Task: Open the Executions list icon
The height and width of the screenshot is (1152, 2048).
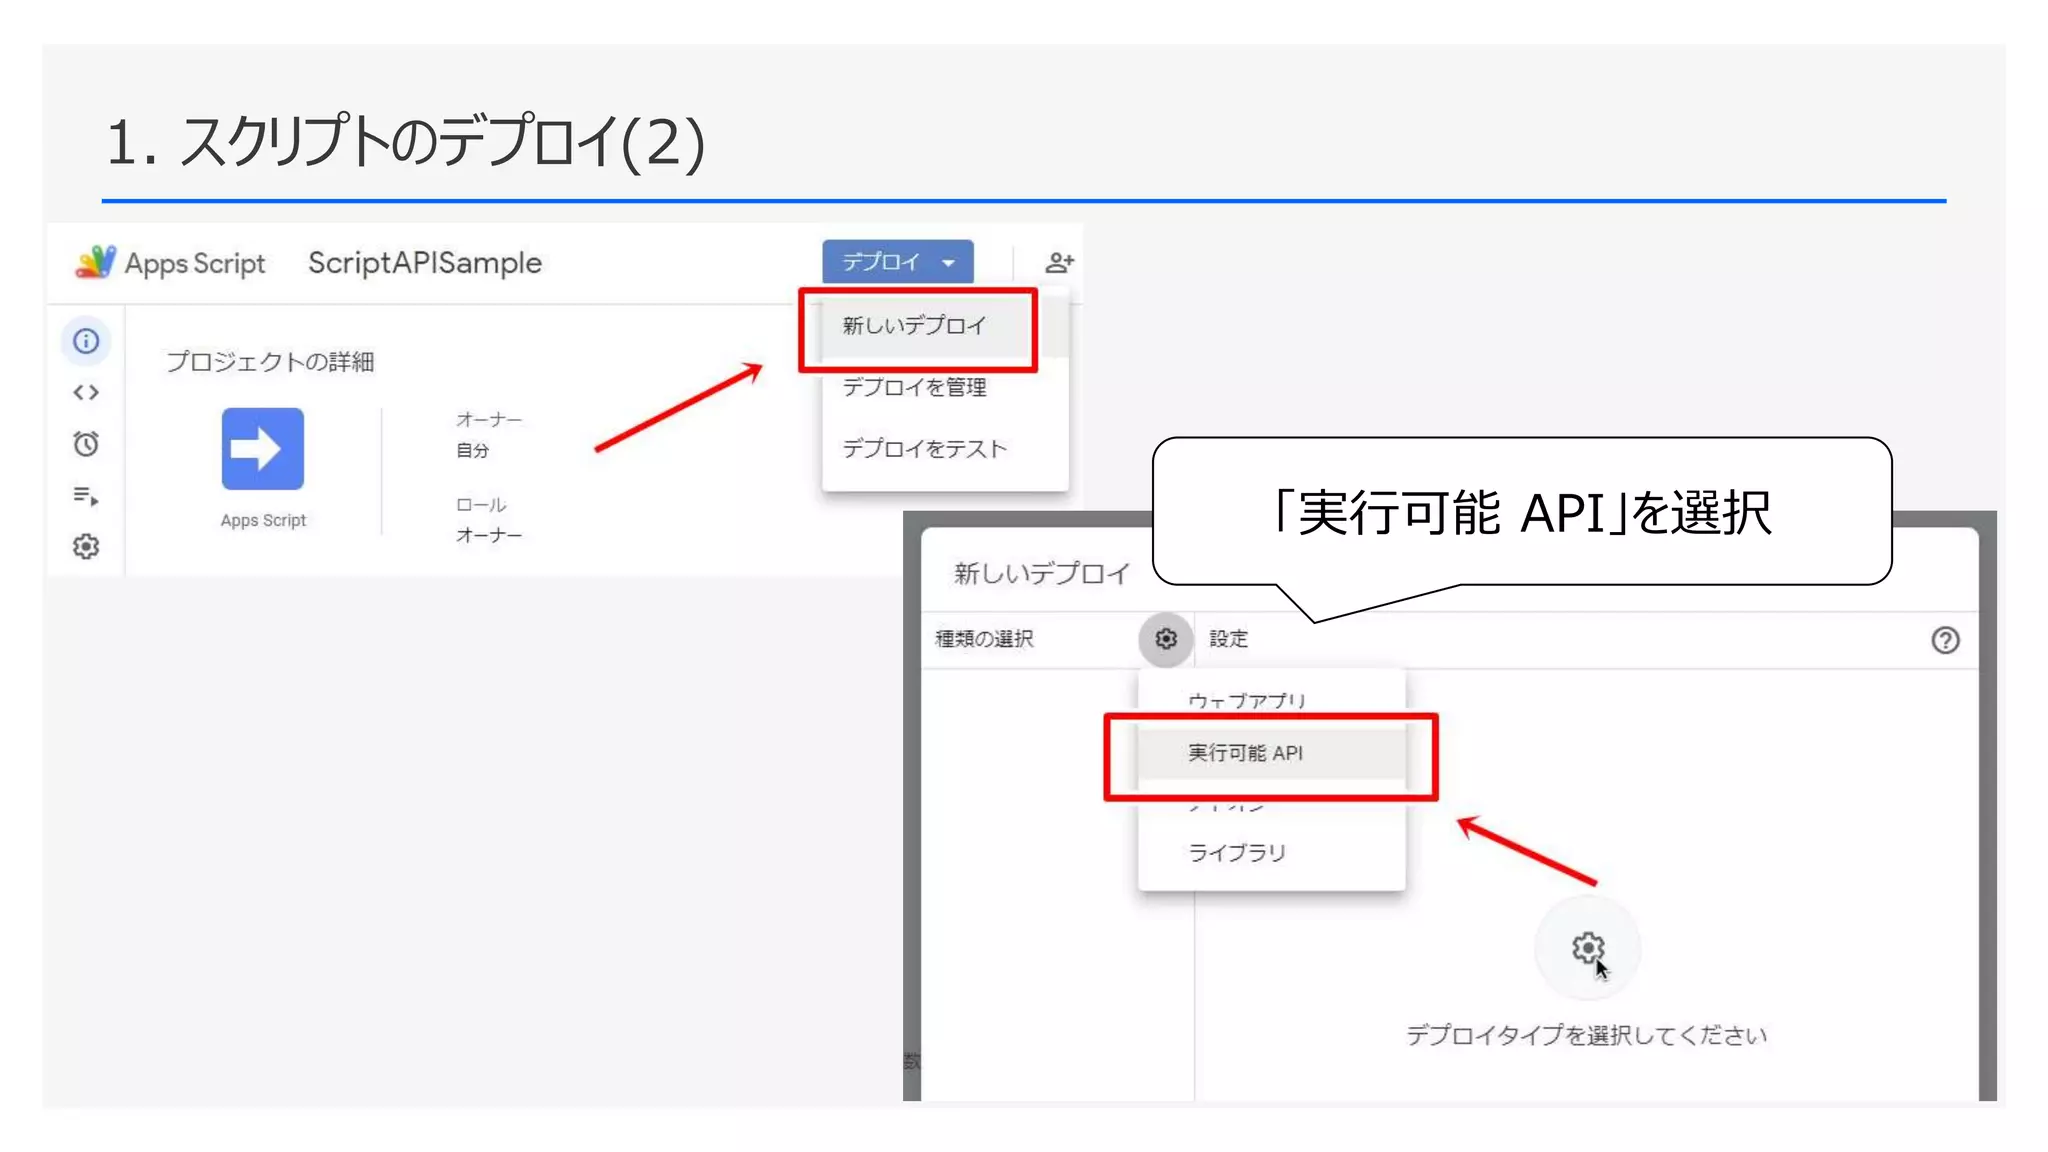Action: [x=86, y=495]
